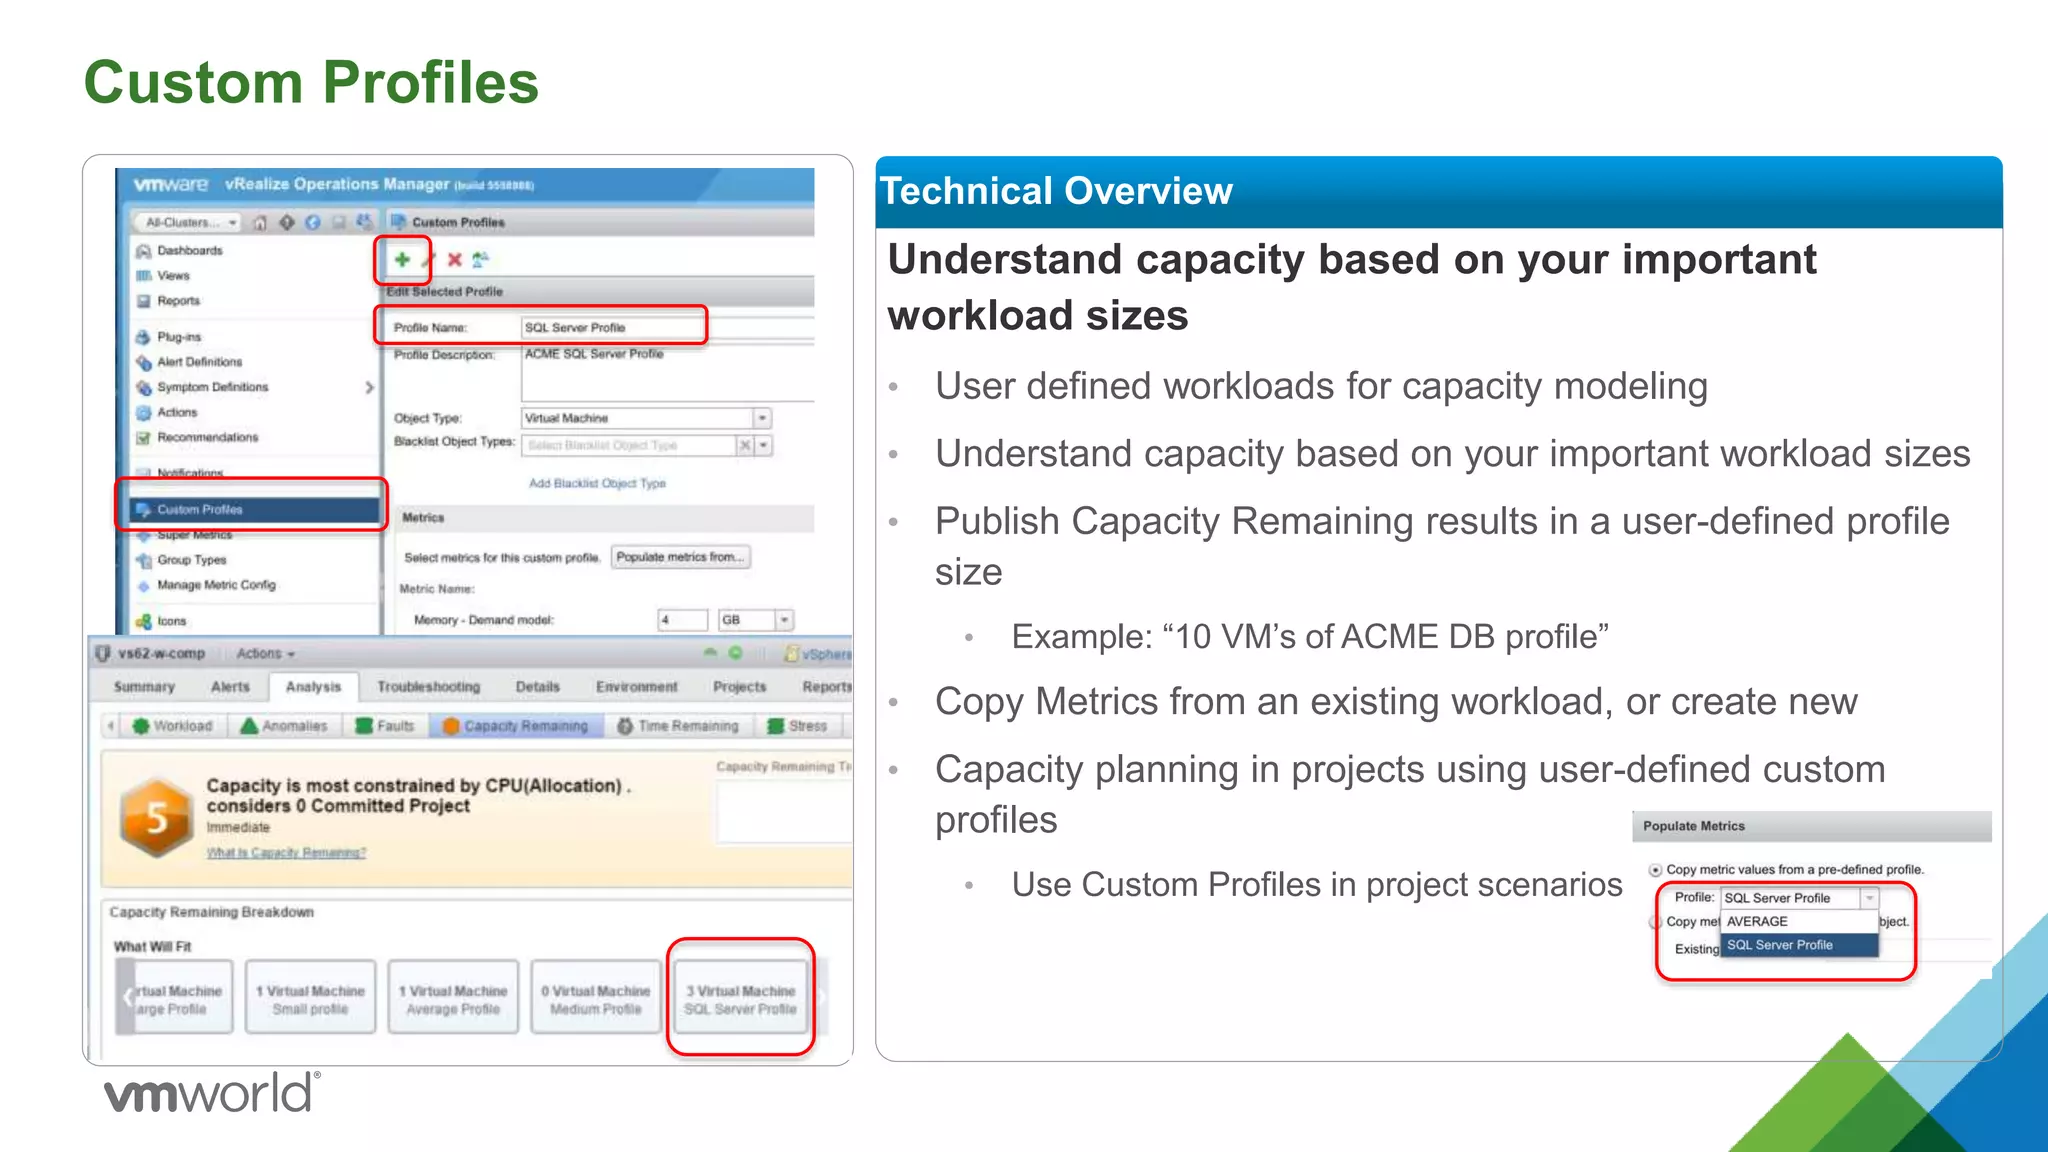This screenshot has width=2048, height=1152.
Task: Open the Time Remaining badge tab
Action: [678, 726]
